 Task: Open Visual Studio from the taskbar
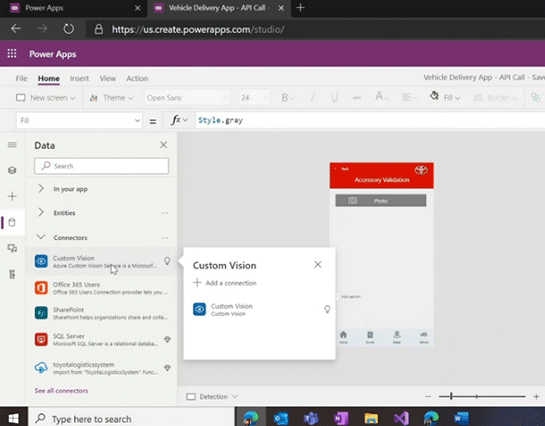coord(401,418)
